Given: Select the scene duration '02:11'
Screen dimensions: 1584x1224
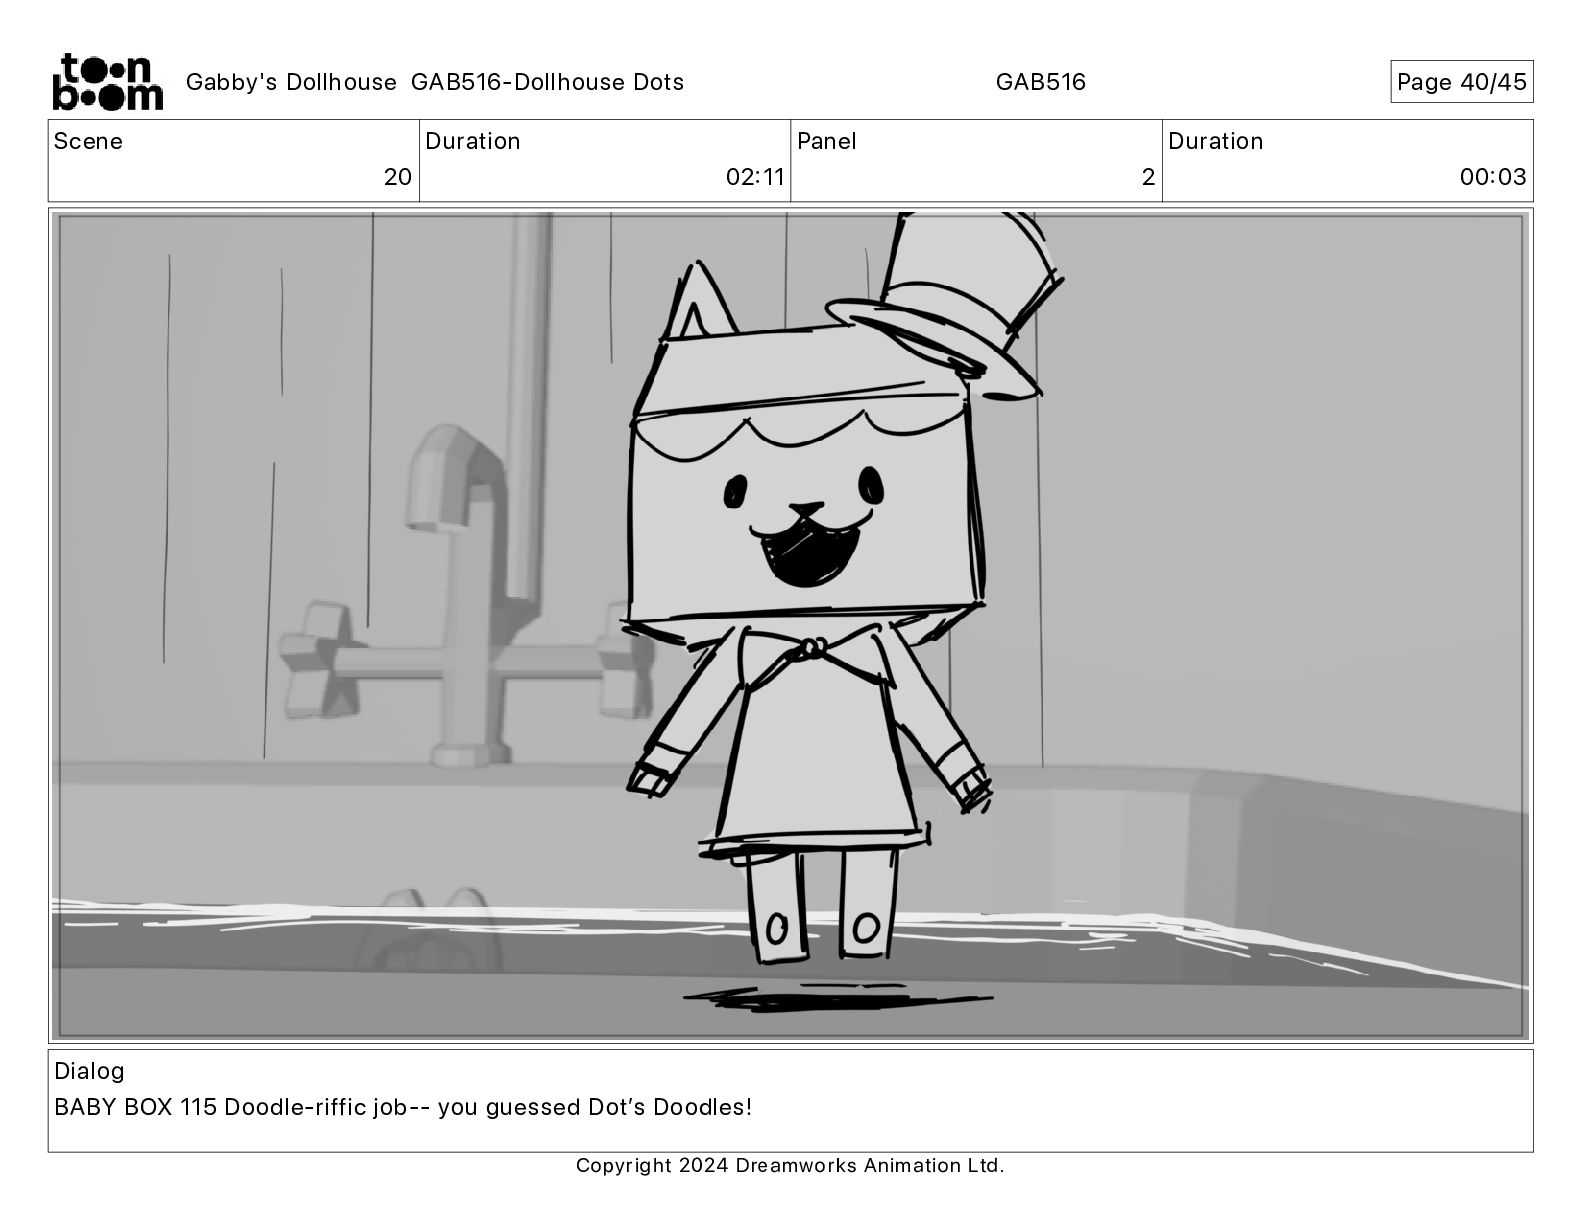Looking at the screenshot, I should 755,177.
